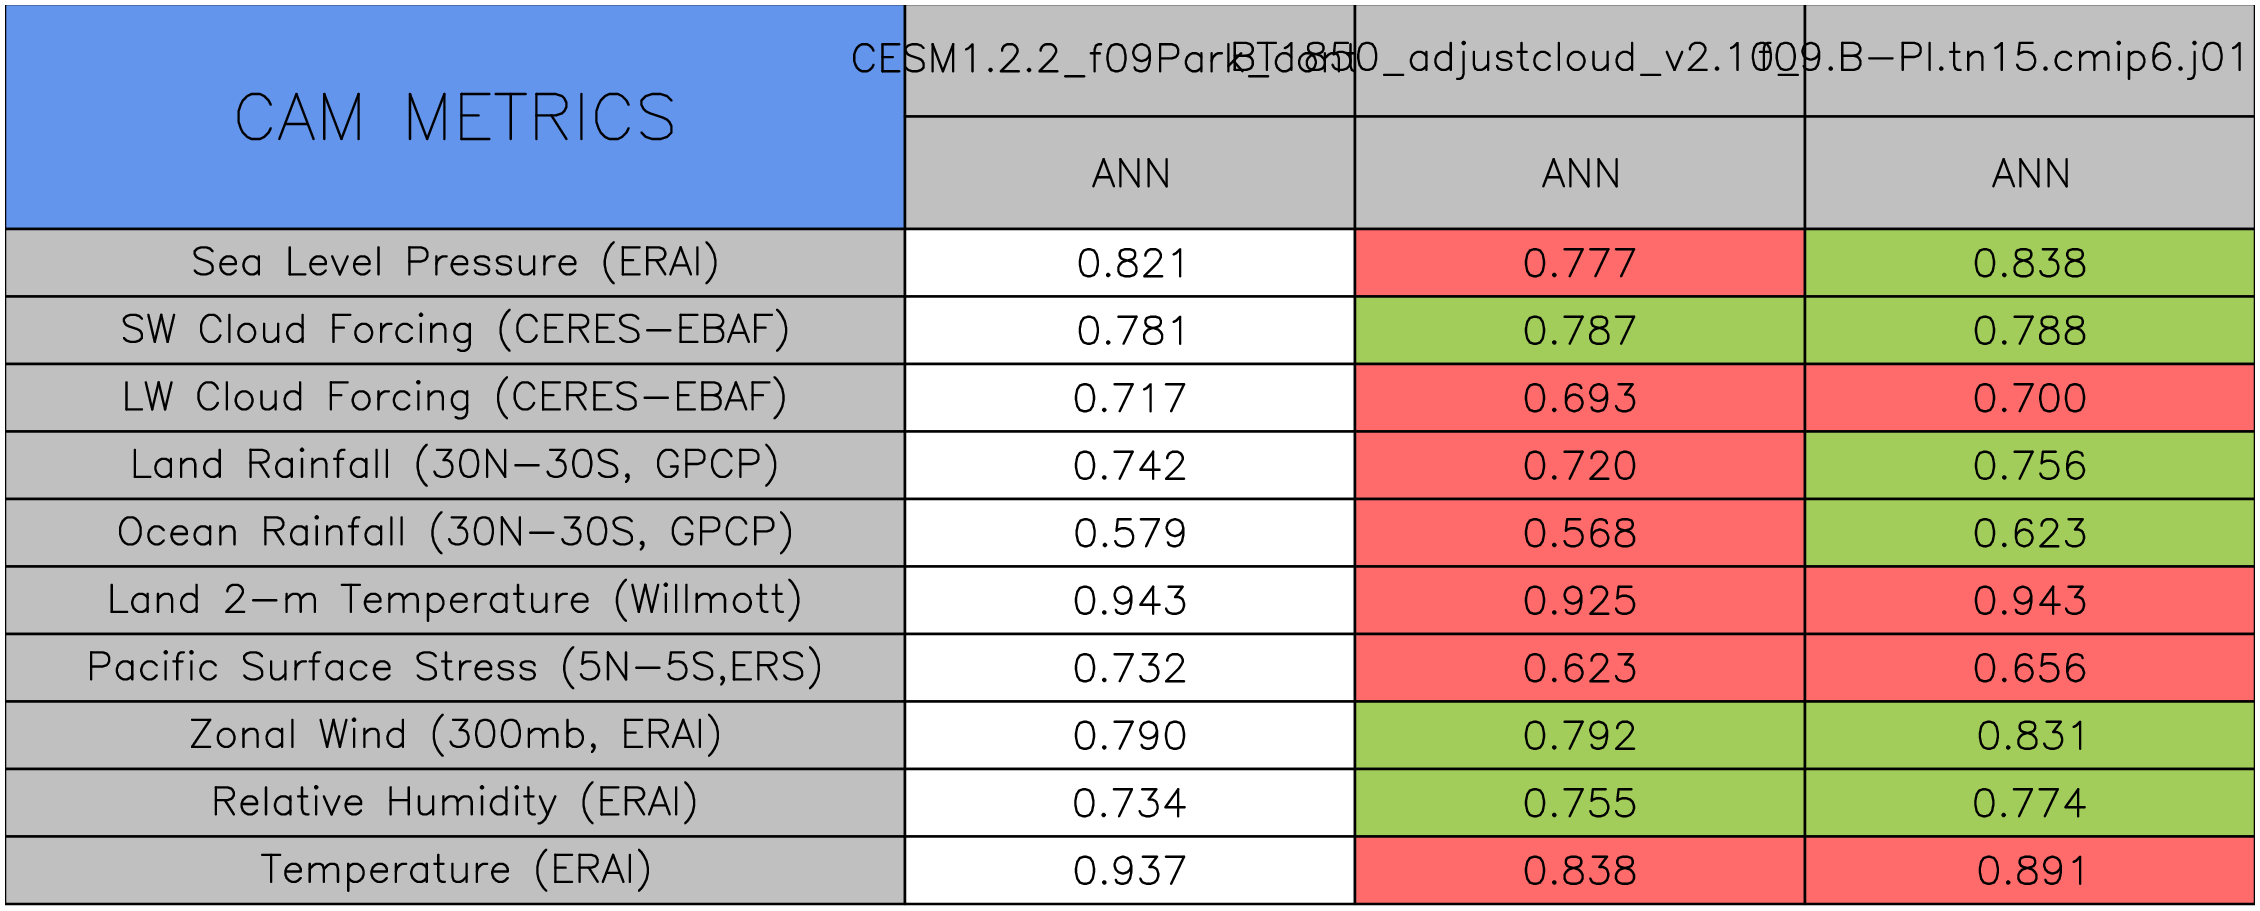Select the Pacific Surface Stress (5N-5S,ERS) label
2260x911 pixels.
pos(455,668)
